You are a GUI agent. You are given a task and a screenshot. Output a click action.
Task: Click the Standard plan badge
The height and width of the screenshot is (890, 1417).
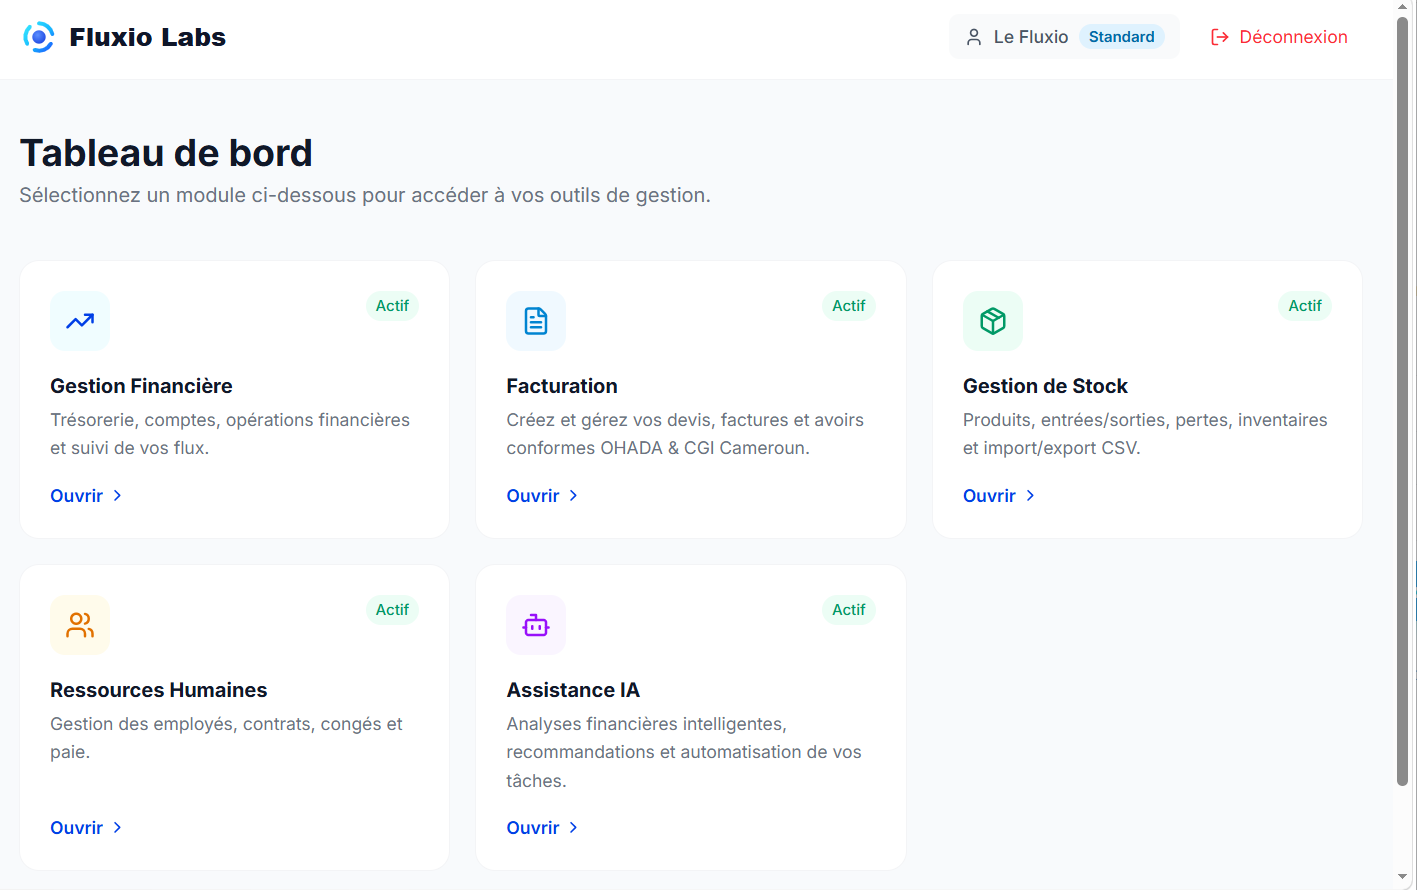pos(1122,37)
